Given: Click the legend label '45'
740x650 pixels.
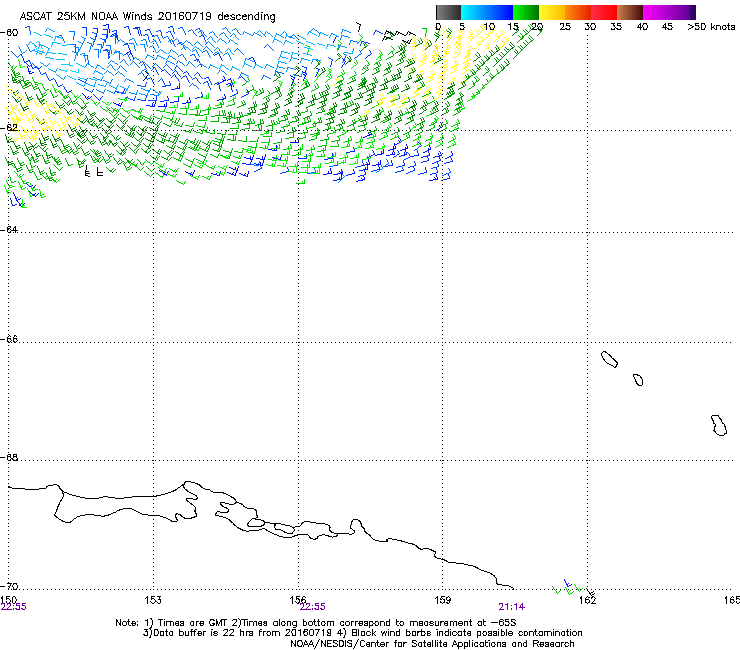Looking at the screenshot, I should [x=667, y=27].
